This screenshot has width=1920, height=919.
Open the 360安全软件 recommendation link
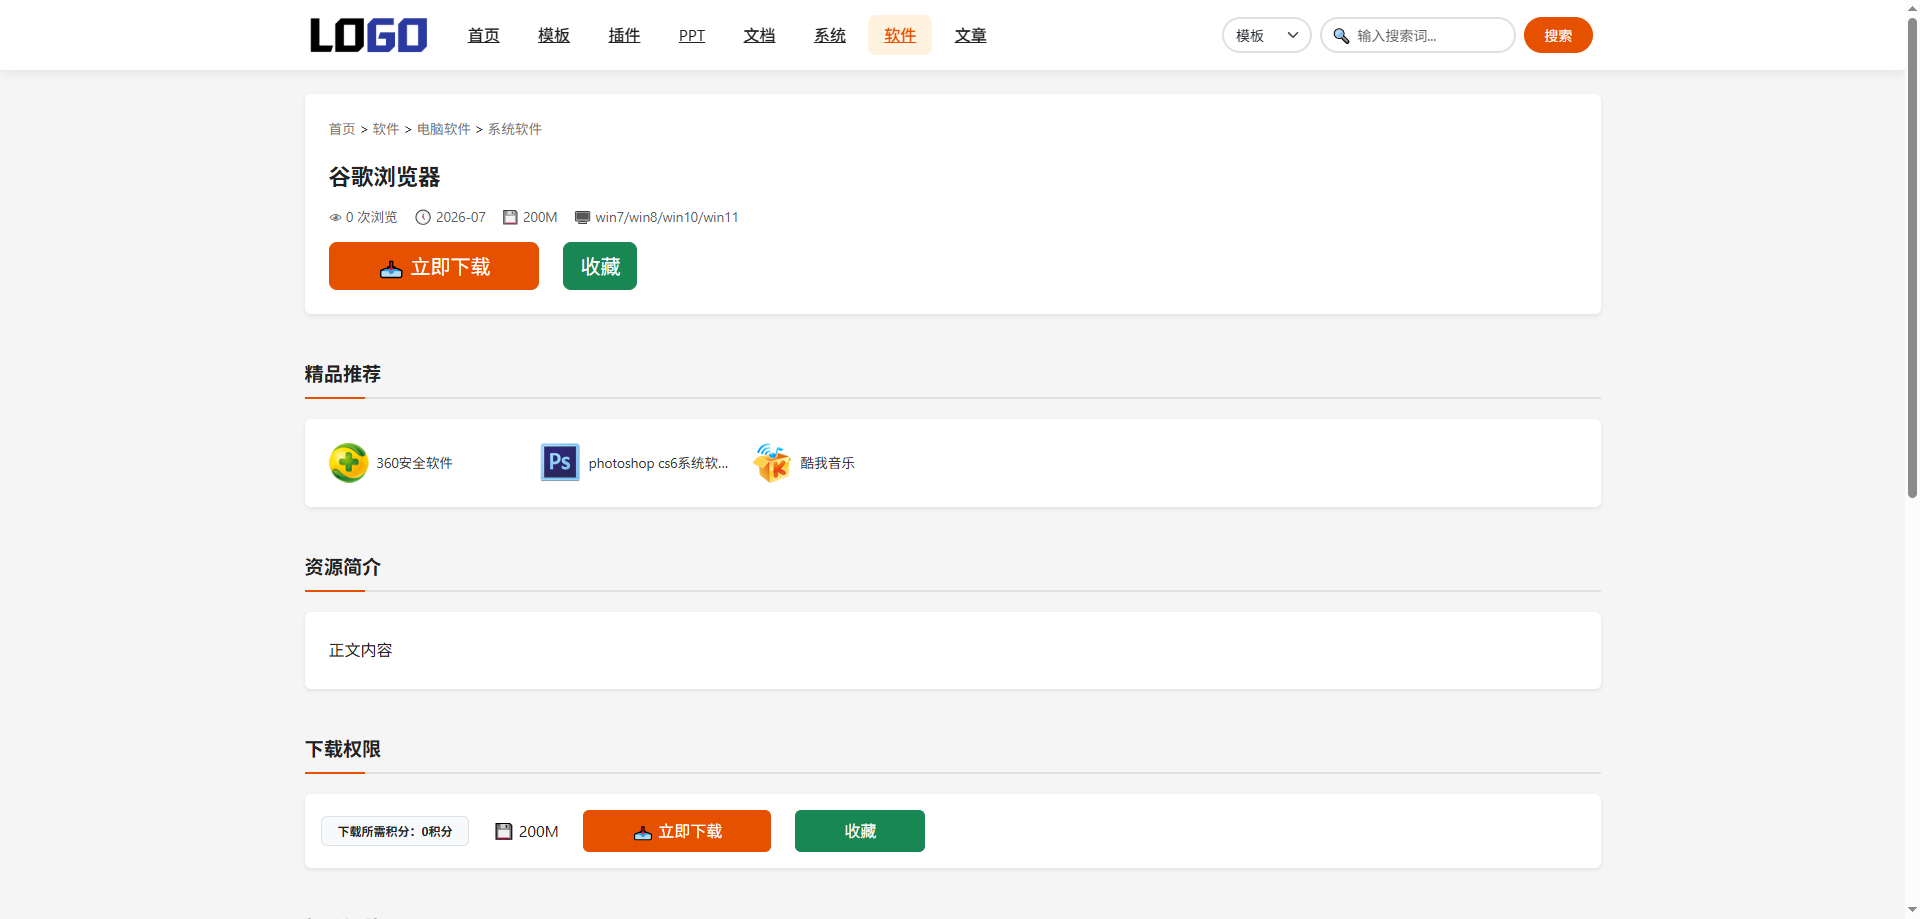[414, 463]
